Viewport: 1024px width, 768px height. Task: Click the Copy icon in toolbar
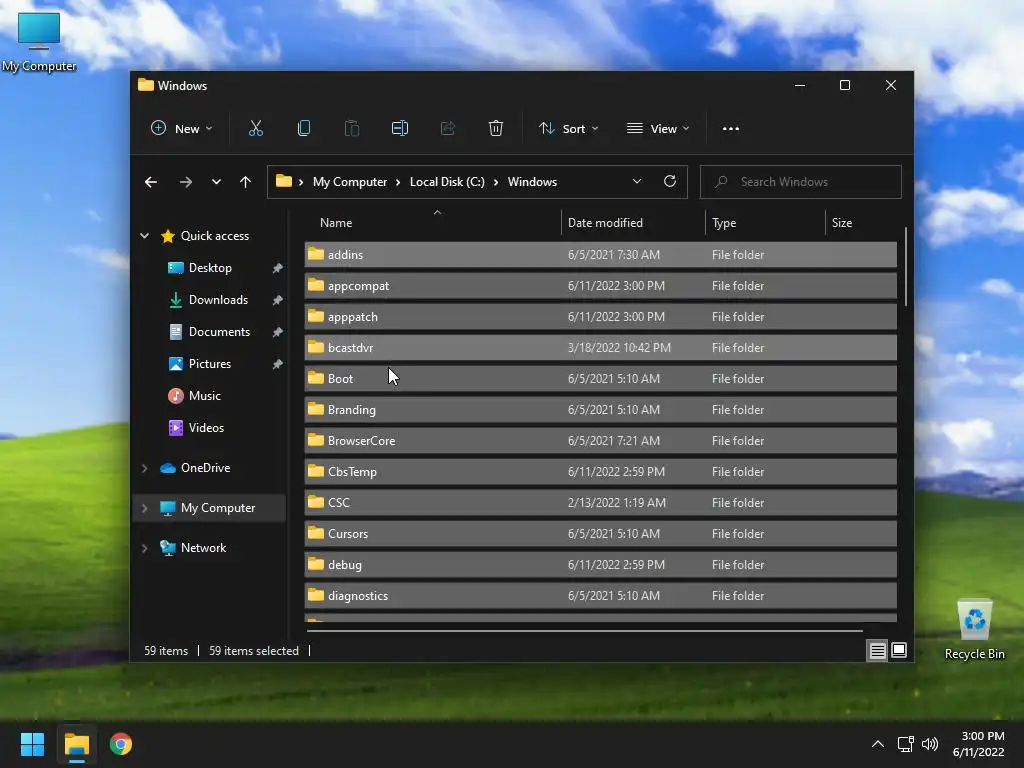[304, 129]
